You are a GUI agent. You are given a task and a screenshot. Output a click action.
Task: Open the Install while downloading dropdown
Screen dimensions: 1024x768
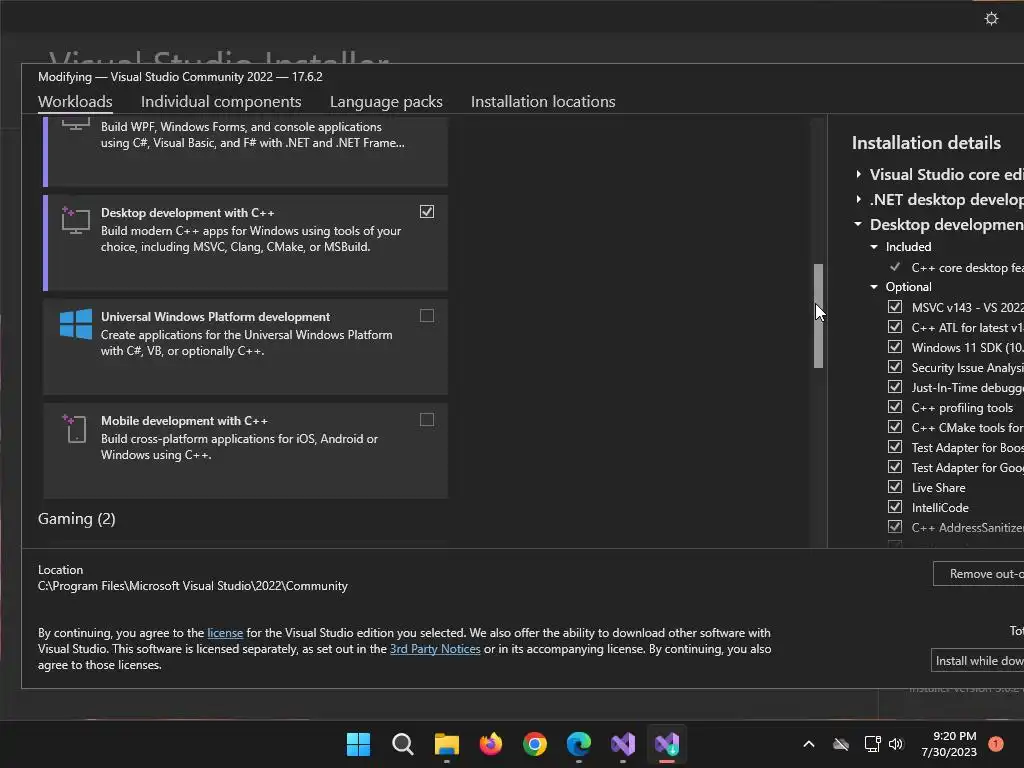click(978, 661)
